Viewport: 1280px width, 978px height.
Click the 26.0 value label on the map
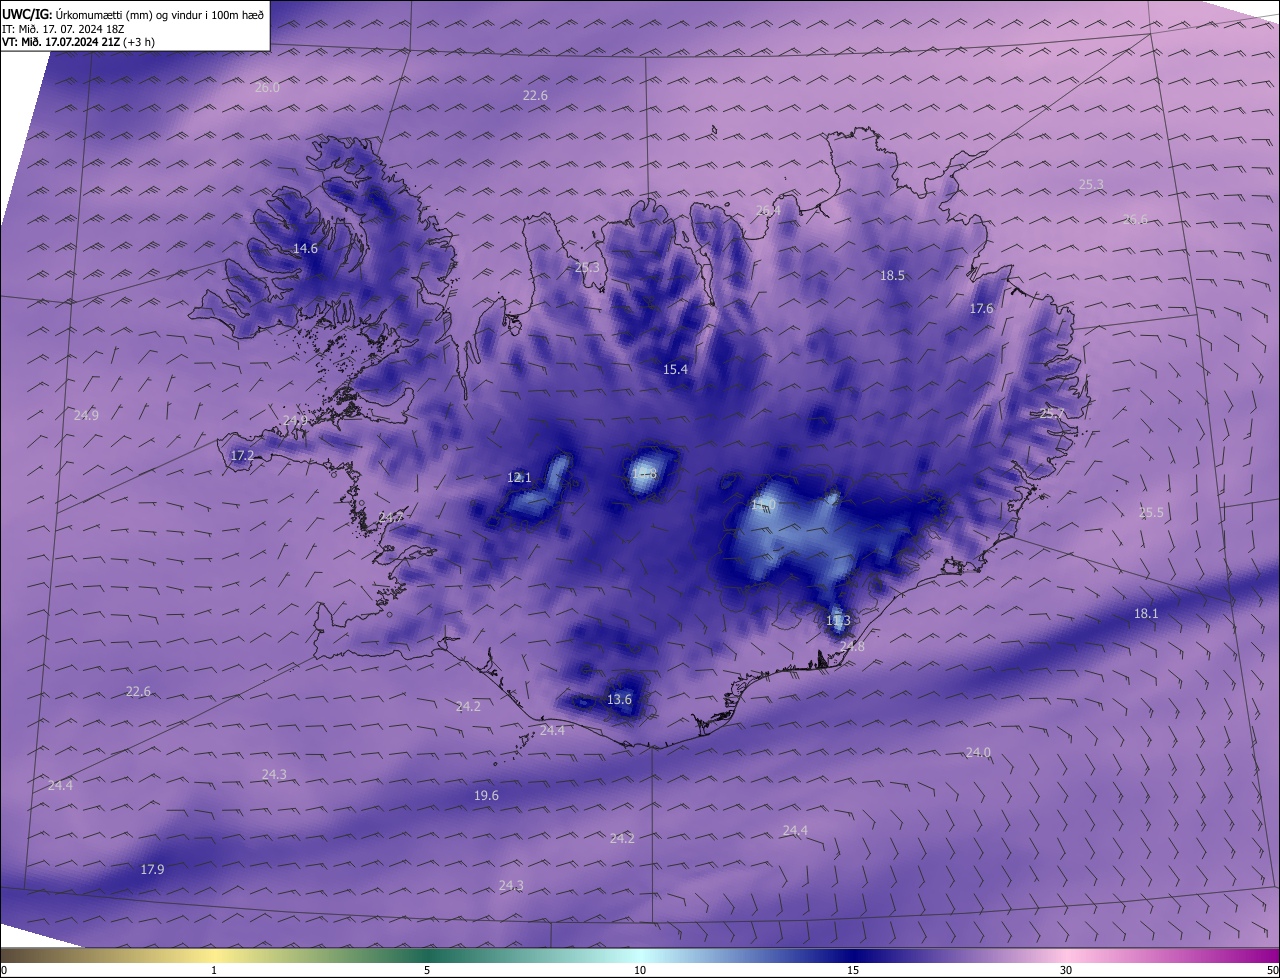coord(267,88)
